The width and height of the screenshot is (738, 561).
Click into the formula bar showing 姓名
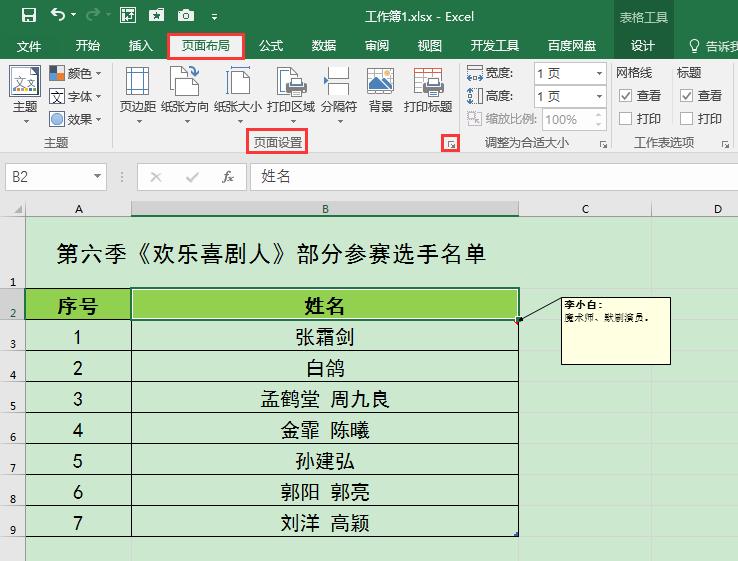pyautogui.click(x=494, y=177)
